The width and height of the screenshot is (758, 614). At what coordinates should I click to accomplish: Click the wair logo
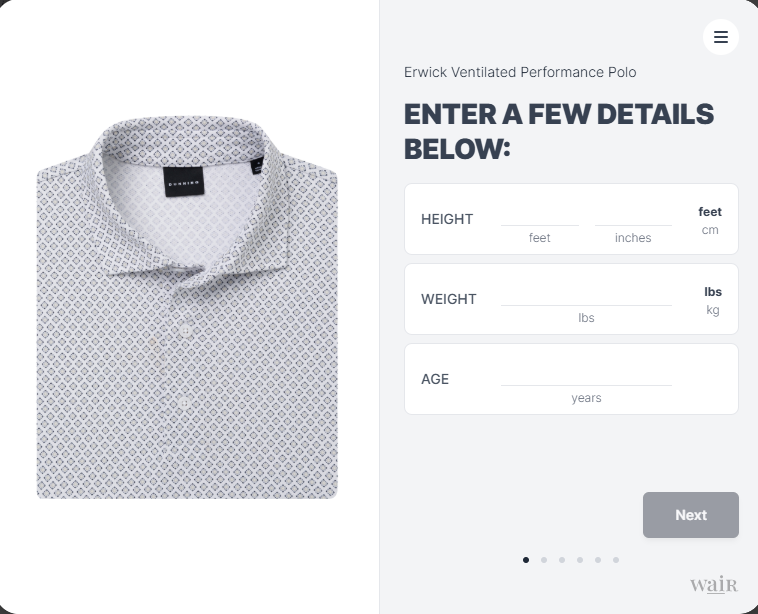pos(714,585)
